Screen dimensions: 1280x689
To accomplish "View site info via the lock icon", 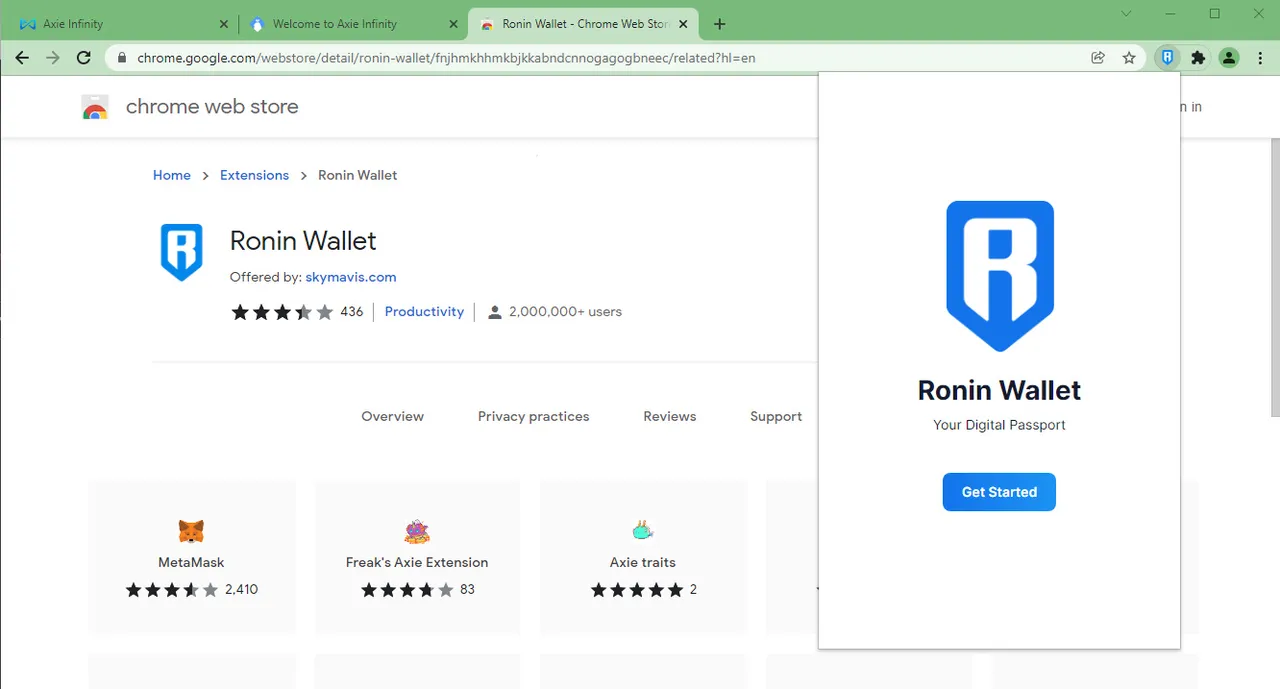I will point(122,58).
